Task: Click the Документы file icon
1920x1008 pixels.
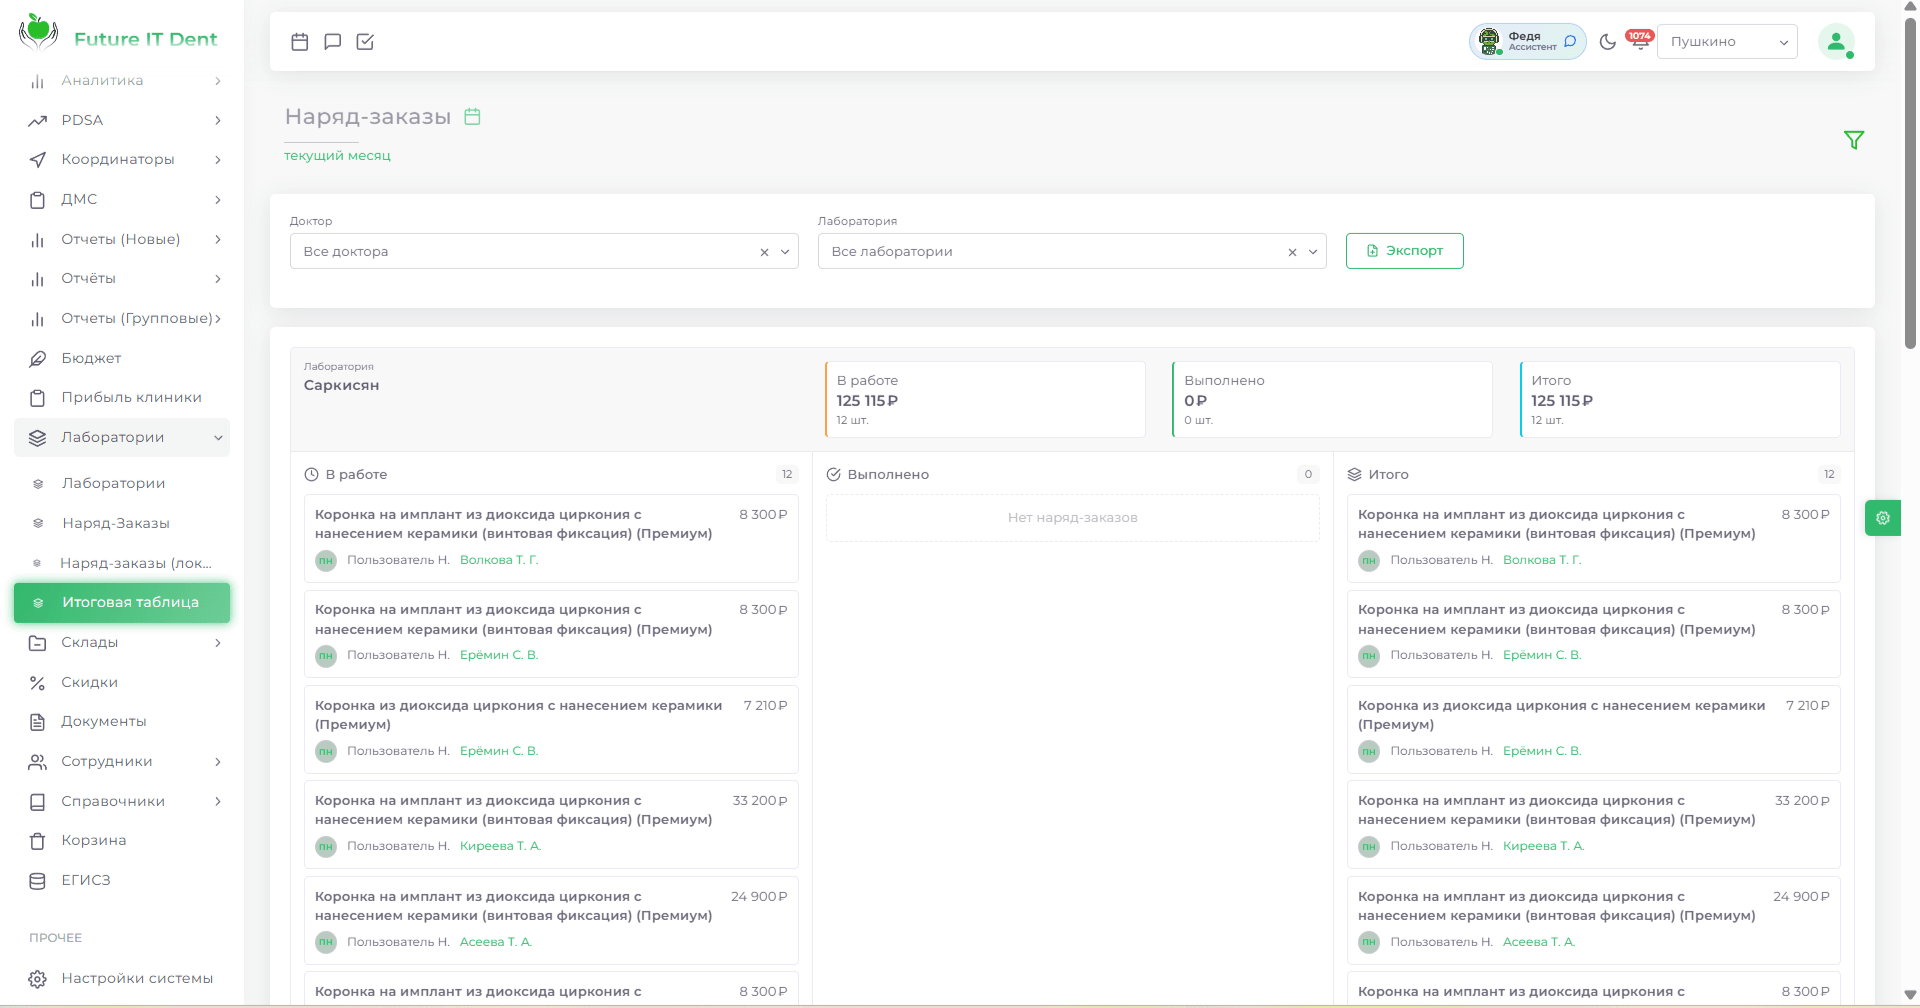Action: coord(38,722)
